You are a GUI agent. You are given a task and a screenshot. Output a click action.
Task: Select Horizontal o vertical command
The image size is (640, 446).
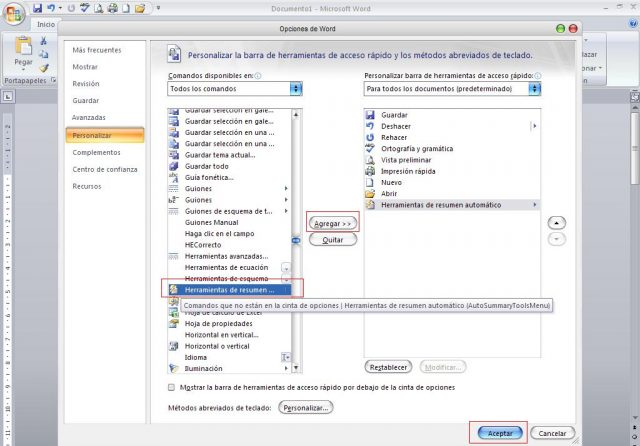(x=229, y=346)
